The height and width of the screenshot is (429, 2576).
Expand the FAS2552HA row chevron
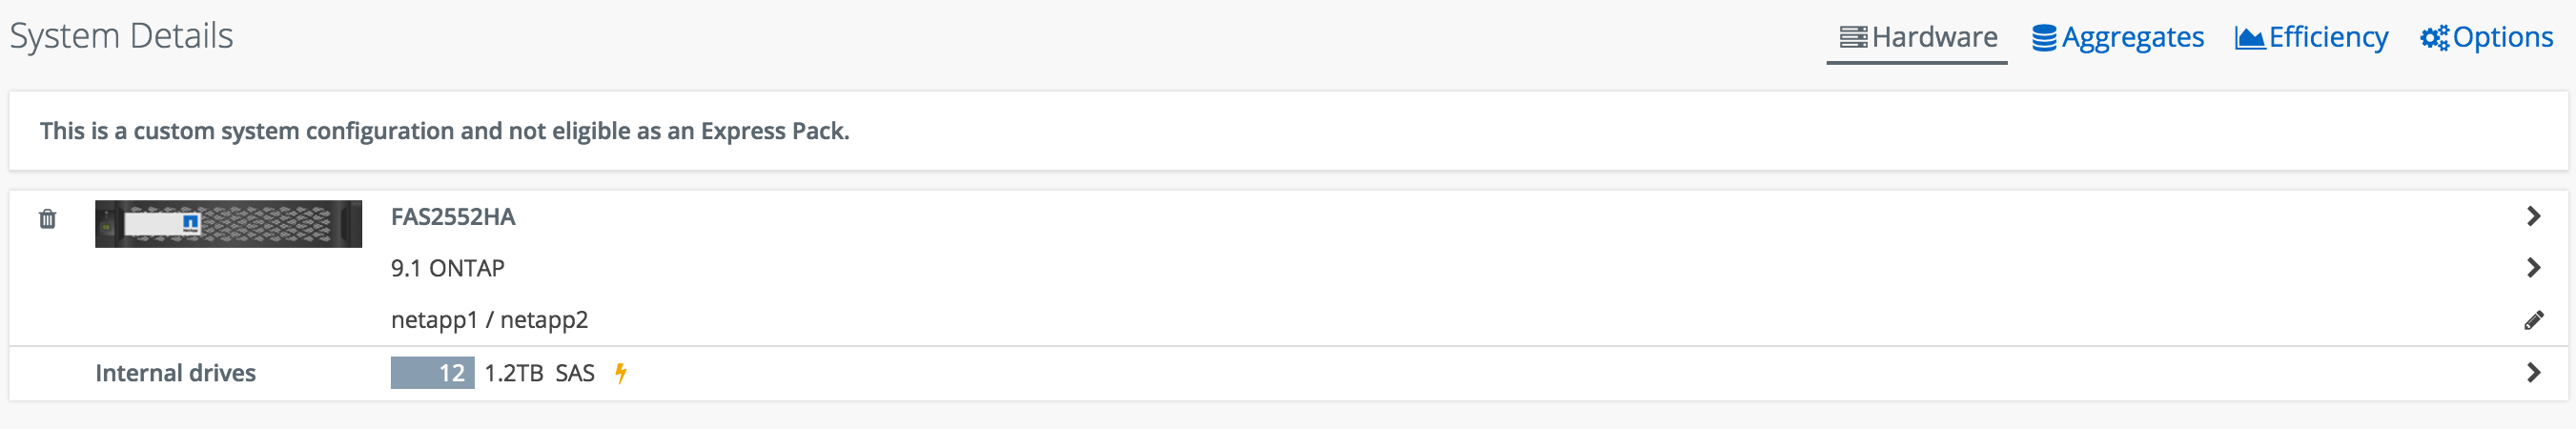click(2533, 216)
